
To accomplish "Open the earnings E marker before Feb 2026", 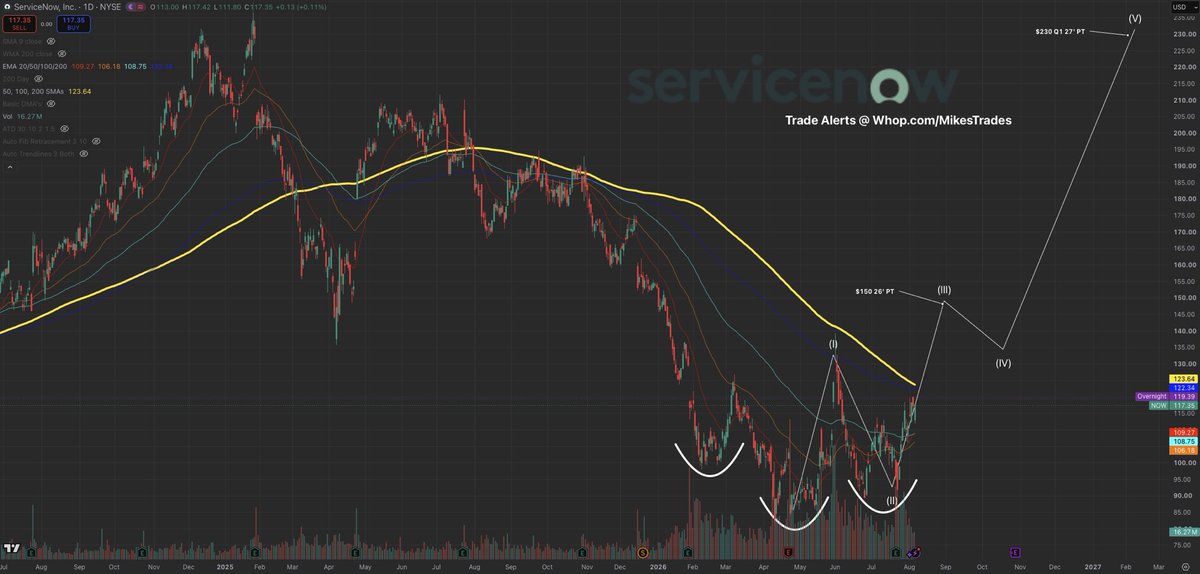I will click(x=688, y=552).
